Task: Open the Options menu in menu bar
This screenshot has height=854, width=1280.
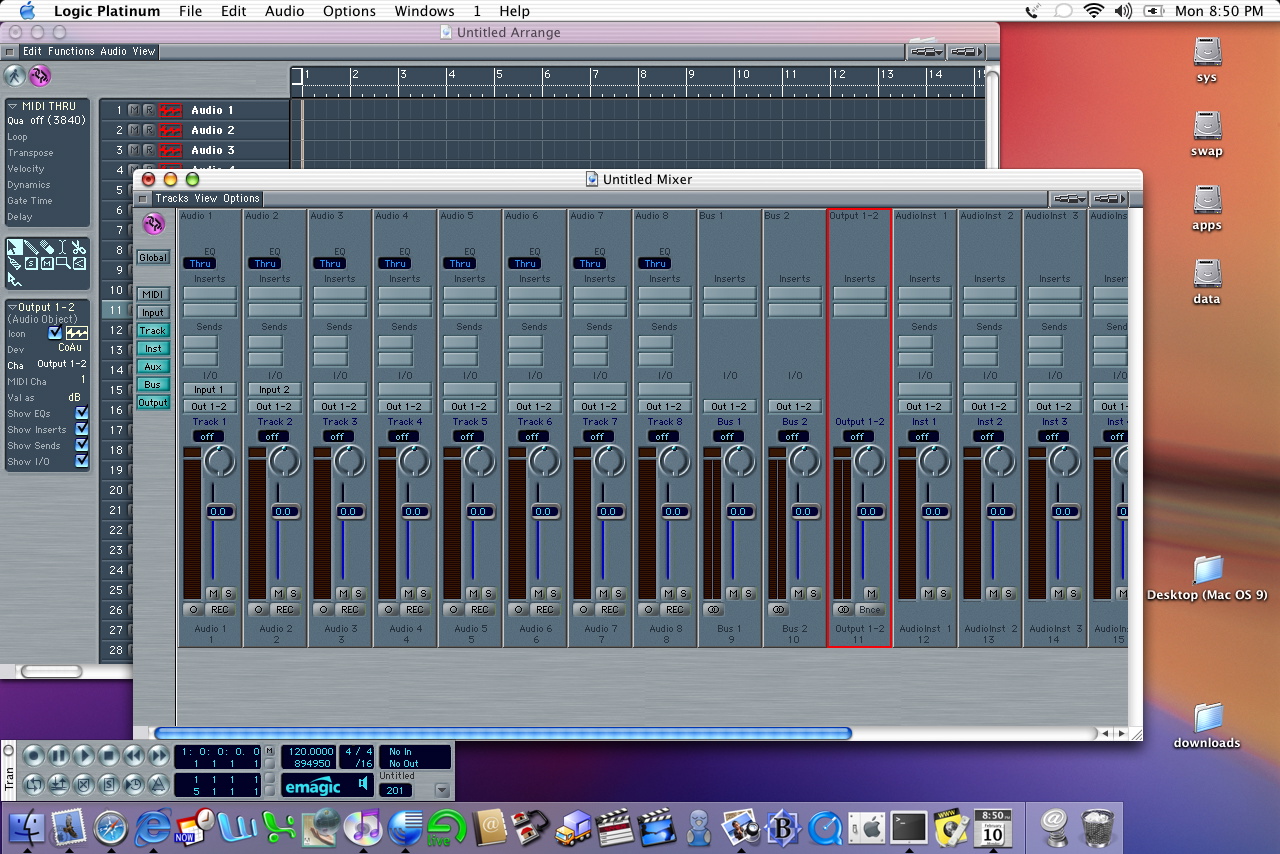Action: coord(349,11)
